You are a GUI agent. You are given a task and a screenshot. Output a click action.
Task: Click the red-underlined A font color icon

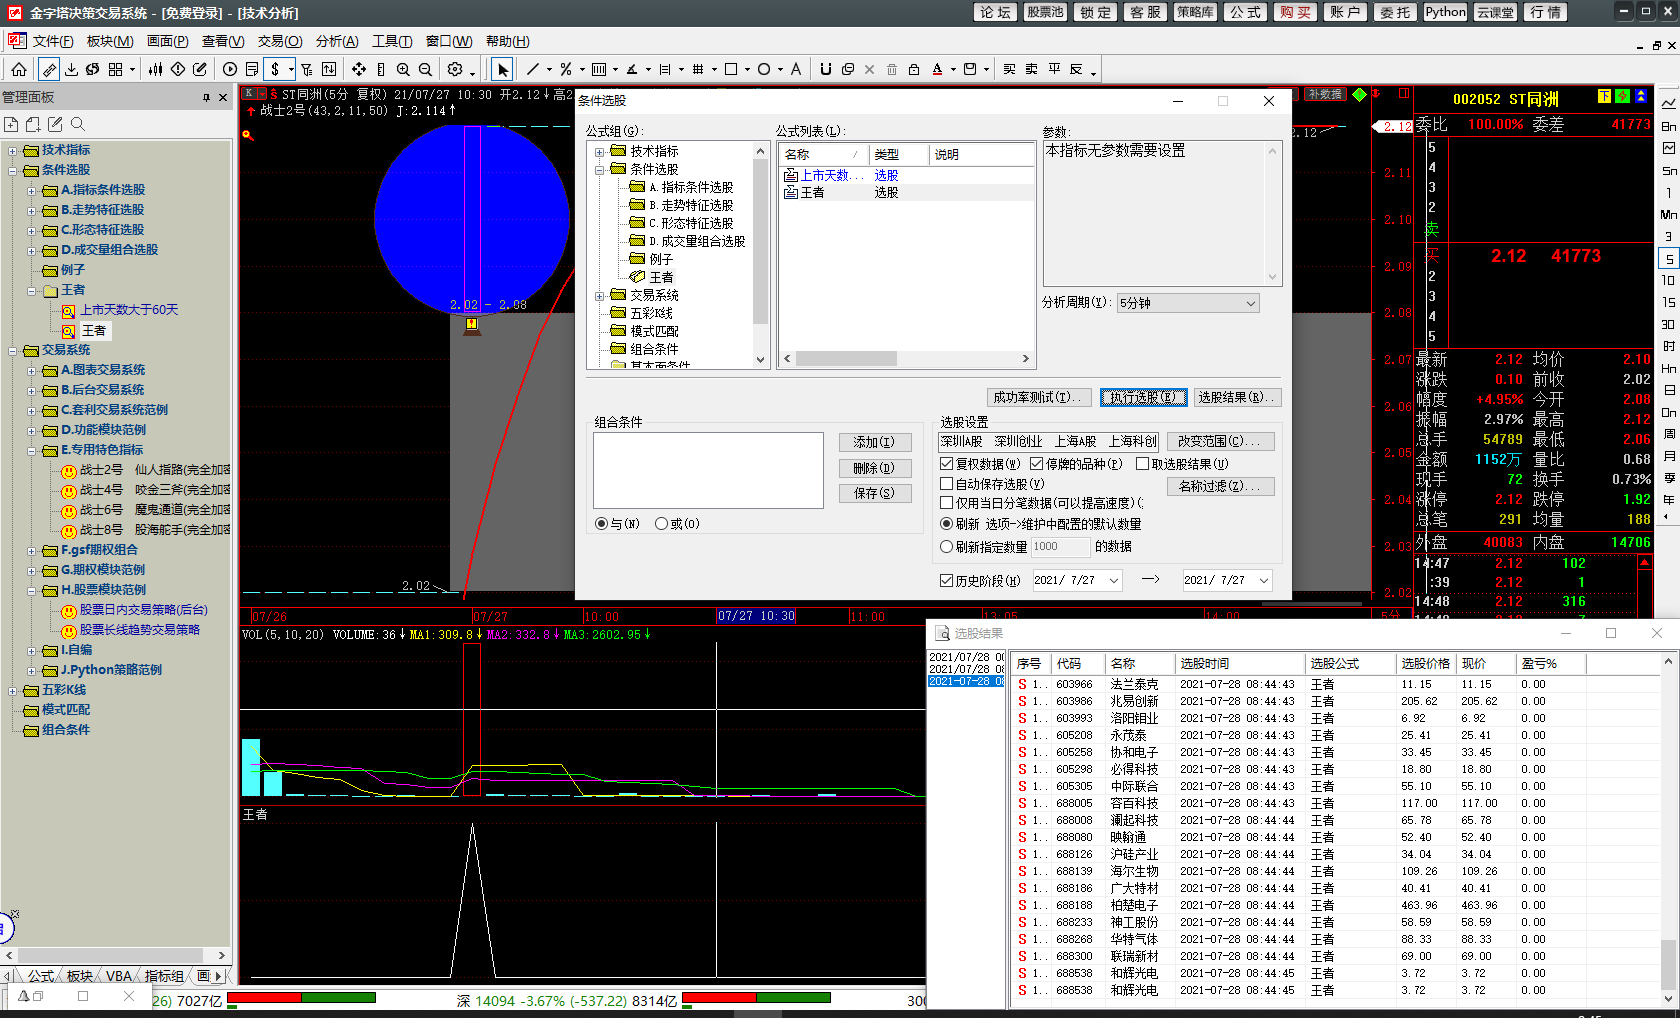click(937, 69)
